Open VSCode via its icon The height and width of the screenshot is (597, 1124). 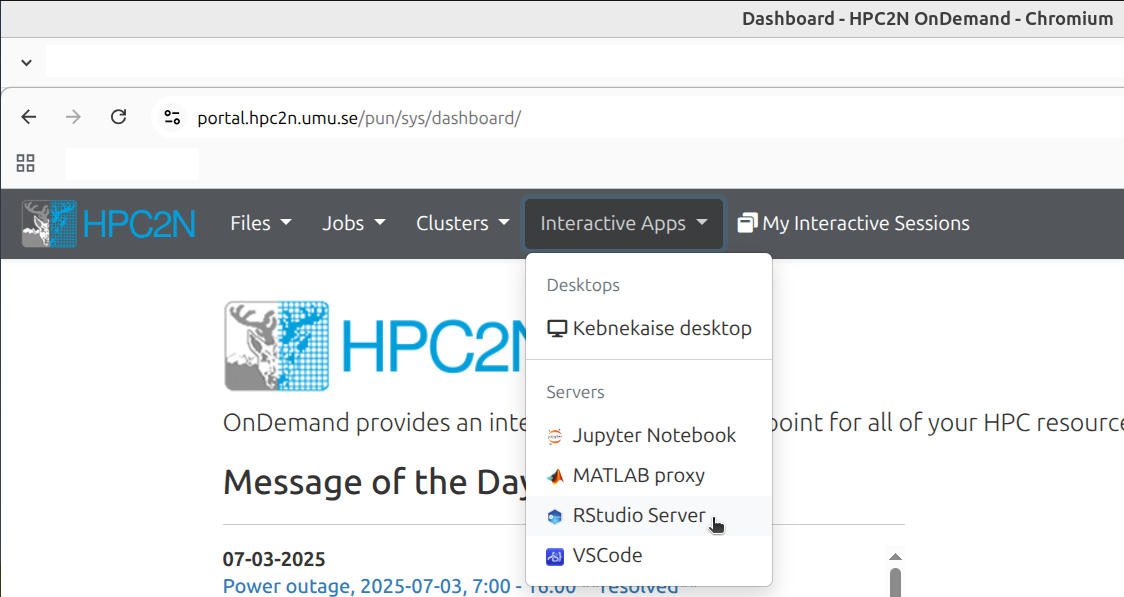tap(554, 555)
